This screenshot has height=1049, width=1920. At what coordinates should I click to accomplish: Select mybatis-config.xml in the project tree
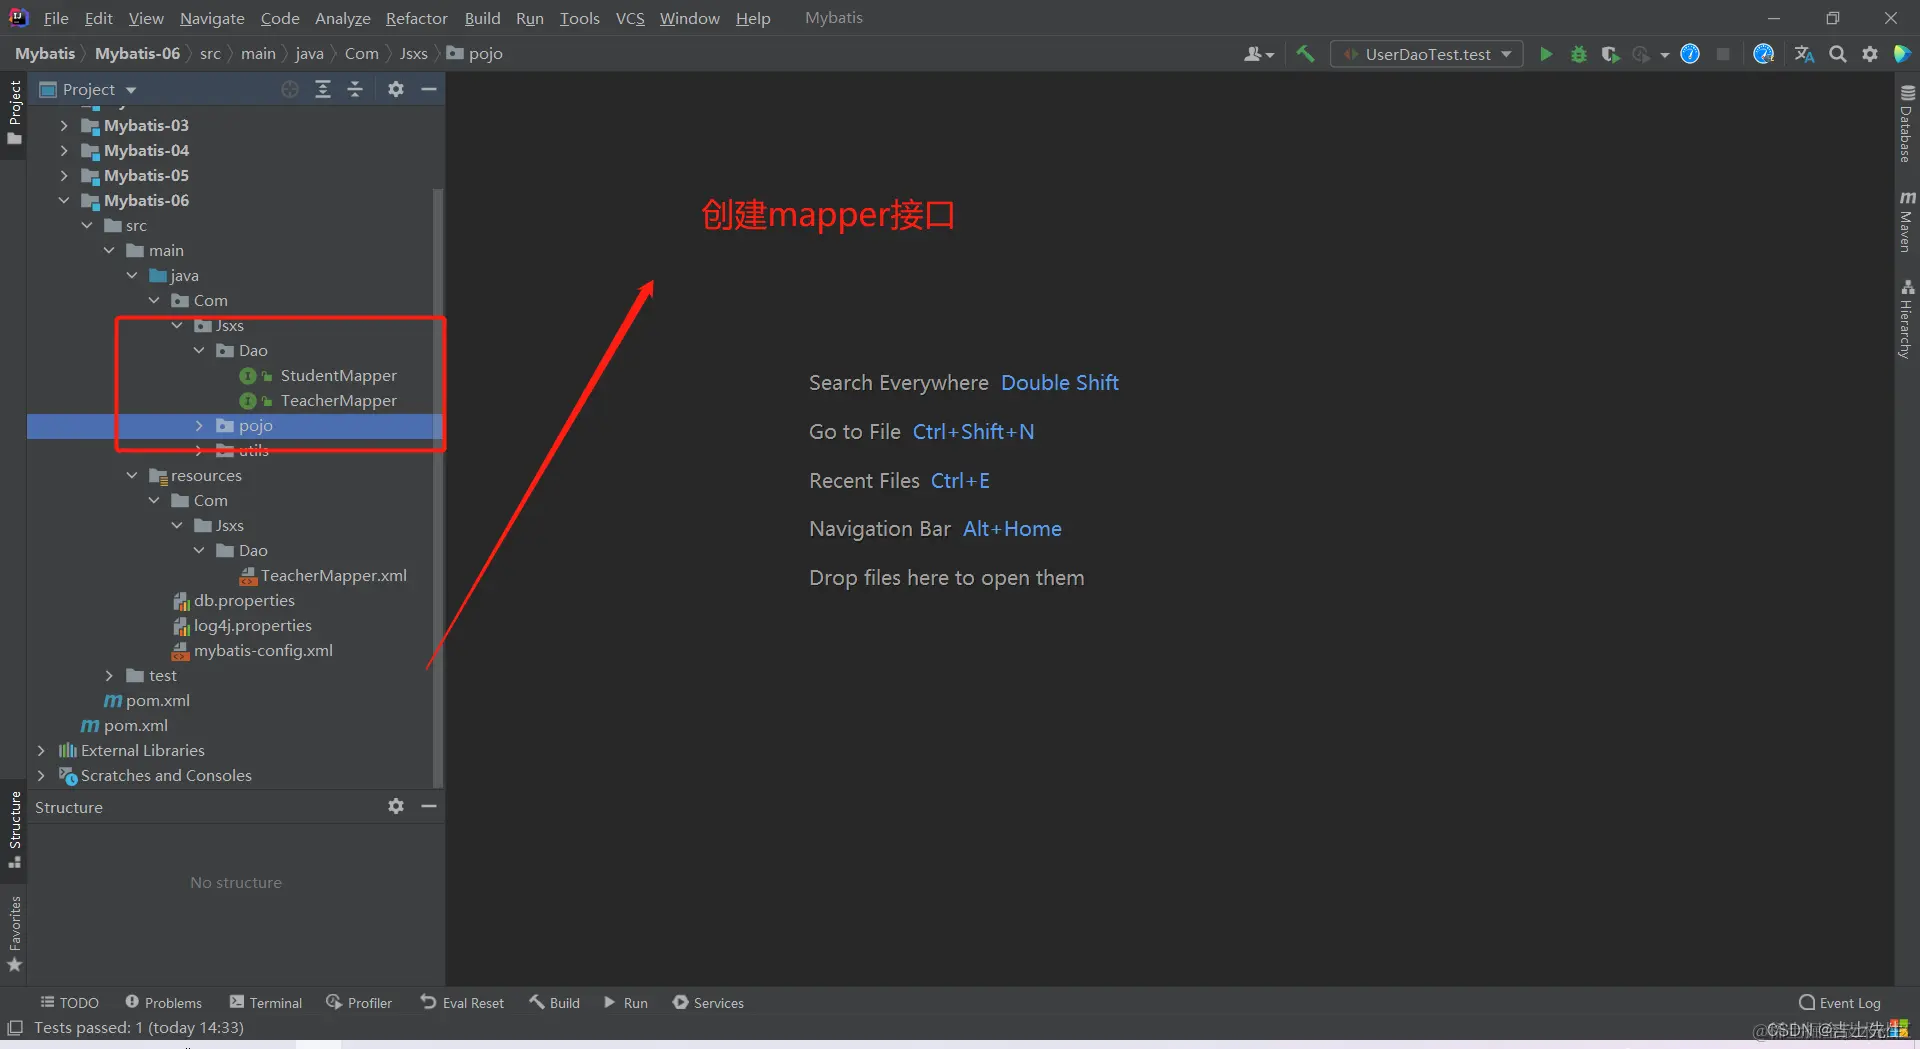click(263, 650)
